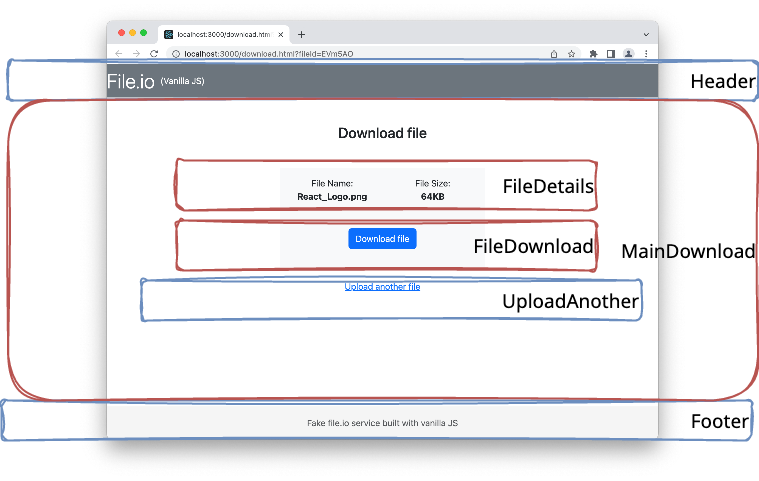Bookmark this page with the star icon
Image resolution: width=759 pixels, height=481 pixels.
tap(571, 53)
